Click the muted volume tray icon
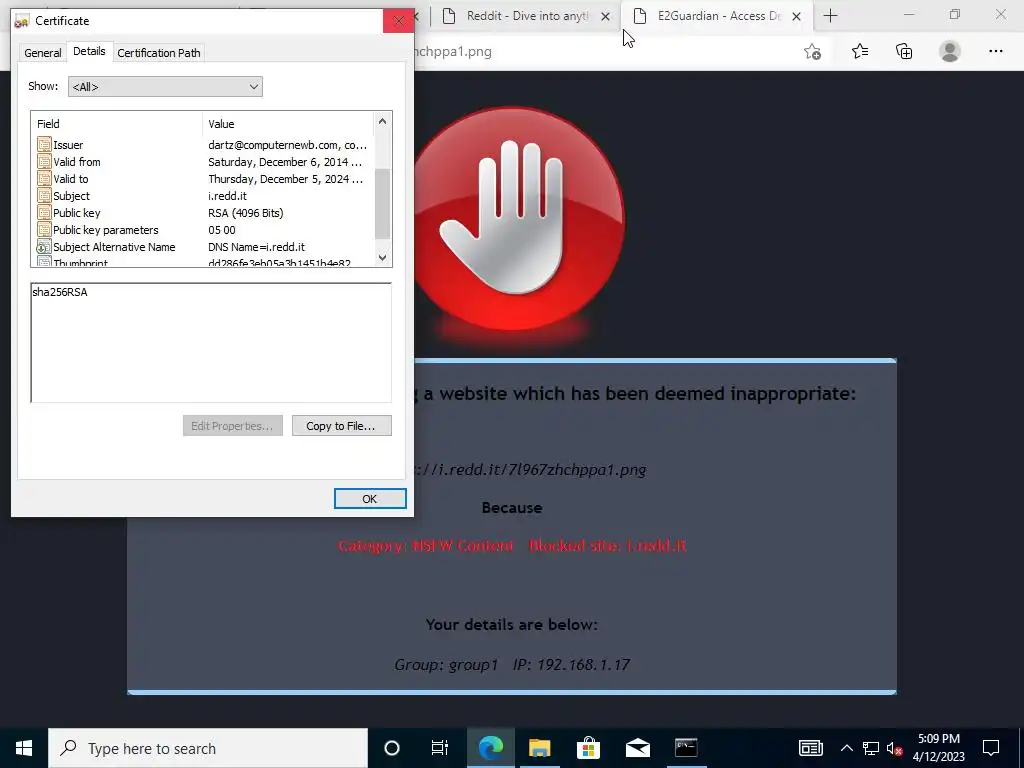Image resolution: width=1024 pixels, height=768 pixels. (894, 748)
